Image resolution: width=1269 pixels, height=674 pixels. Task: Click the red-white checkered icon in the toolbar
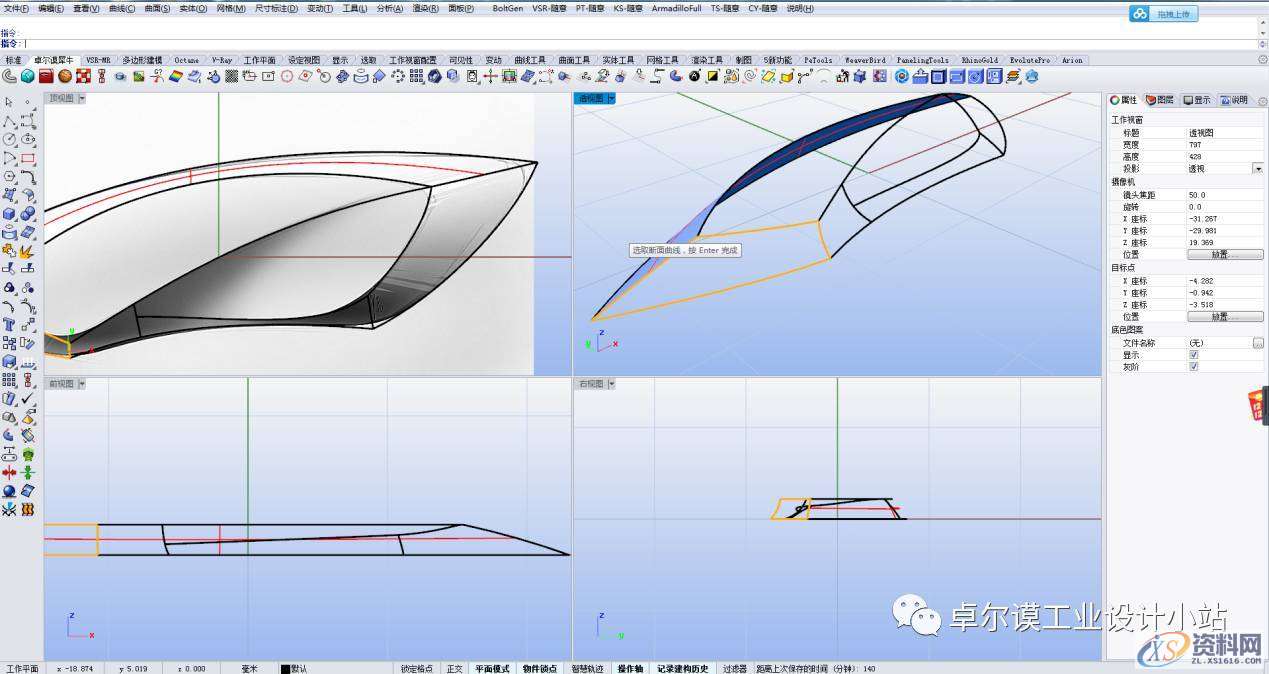(84, 76)
